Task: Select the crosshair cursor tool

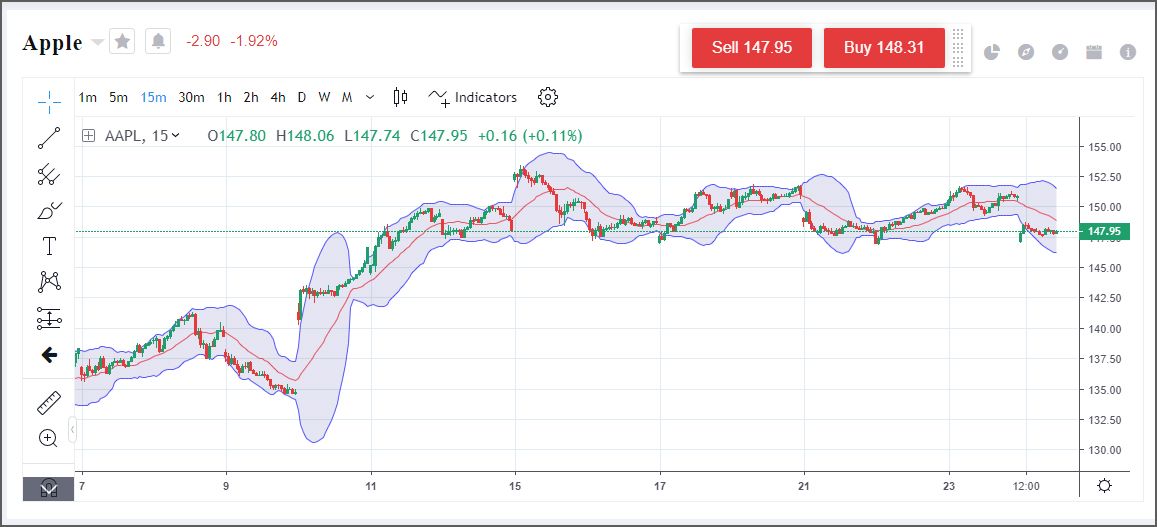Action: [x=49, y=102]
